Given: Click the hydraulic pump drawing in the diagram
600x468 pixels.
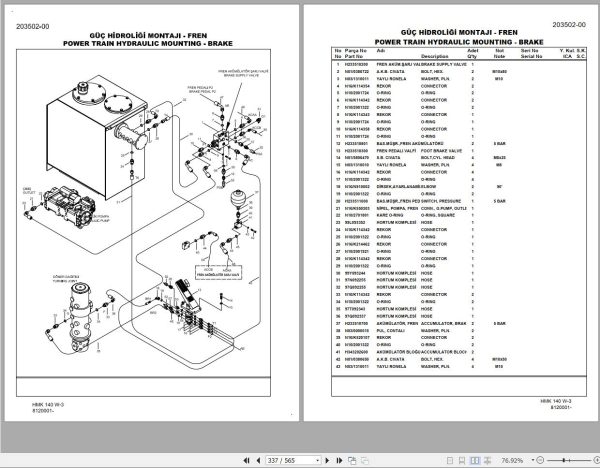Looking at the screenshot, I should click(68, 207).
